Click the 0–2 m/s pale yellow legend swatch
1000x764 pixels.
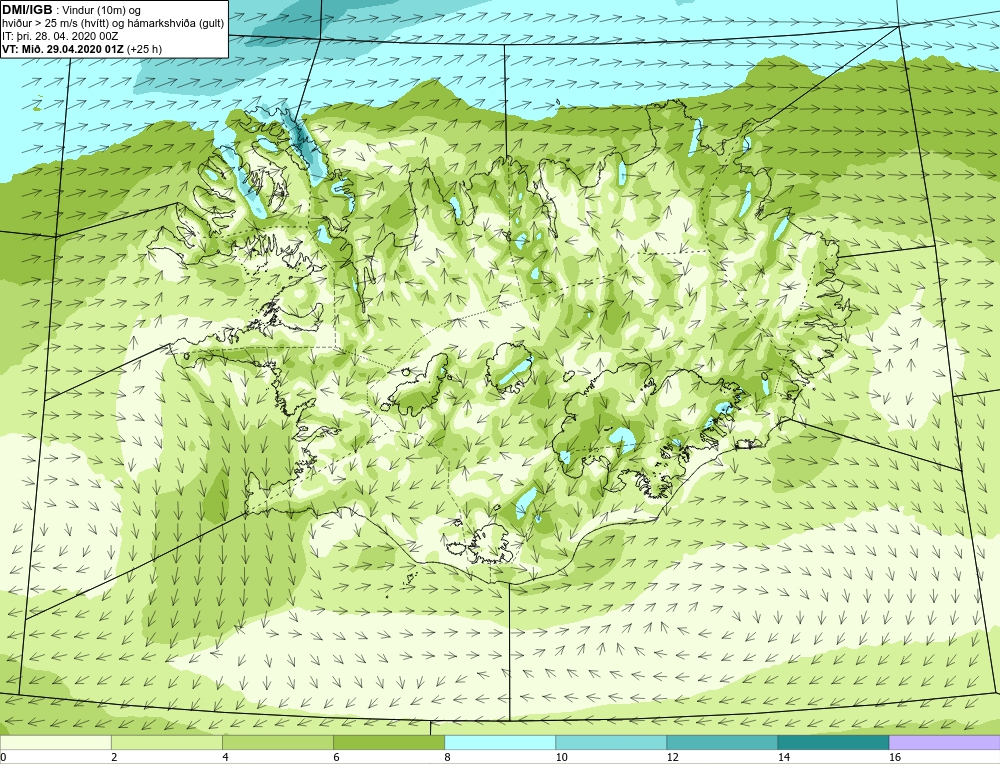pos(55,742)
